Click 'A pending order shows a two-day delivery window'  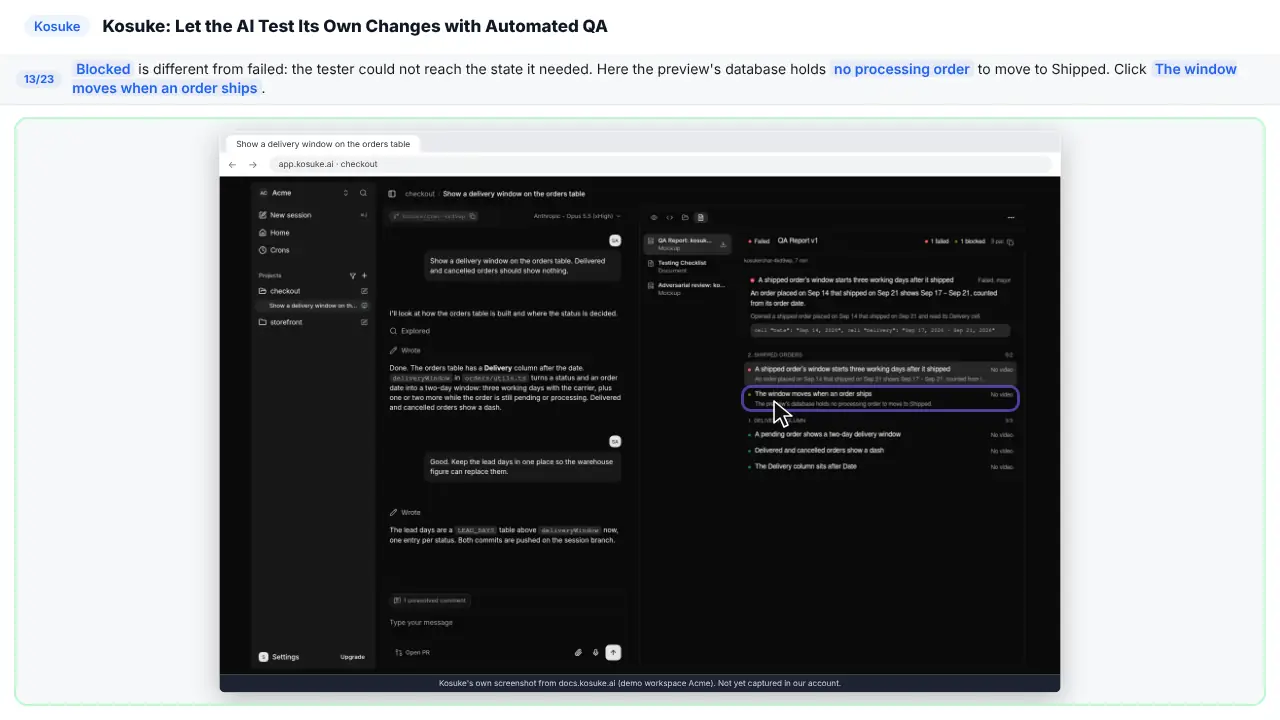click(x=828, y=434)
